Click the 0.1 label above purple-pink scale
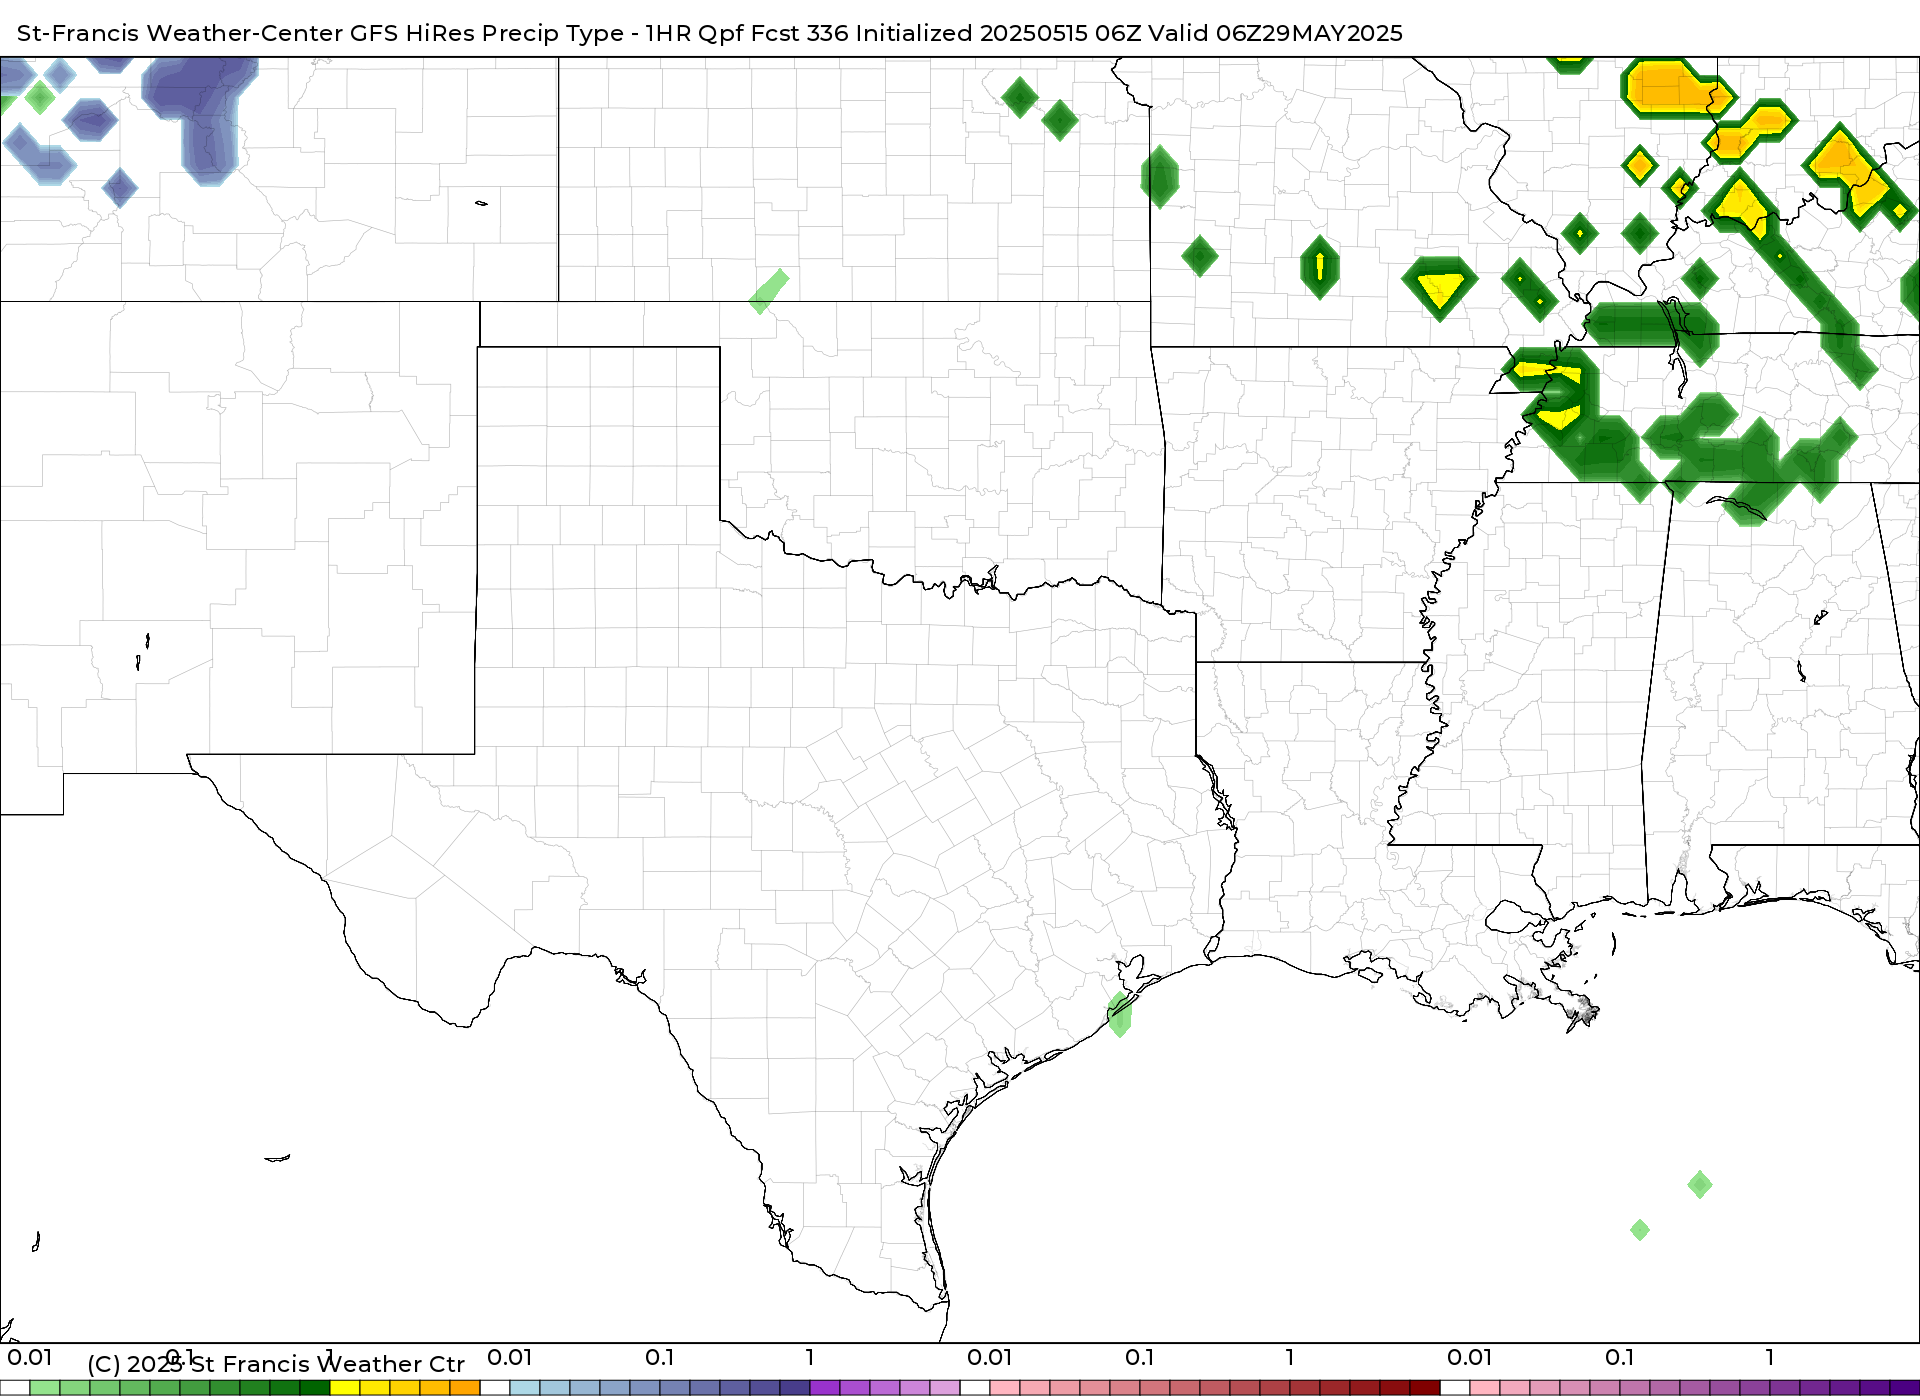This screenshot has width=1920, height=1400. pyautogui.click(x=1620, y=1357)
